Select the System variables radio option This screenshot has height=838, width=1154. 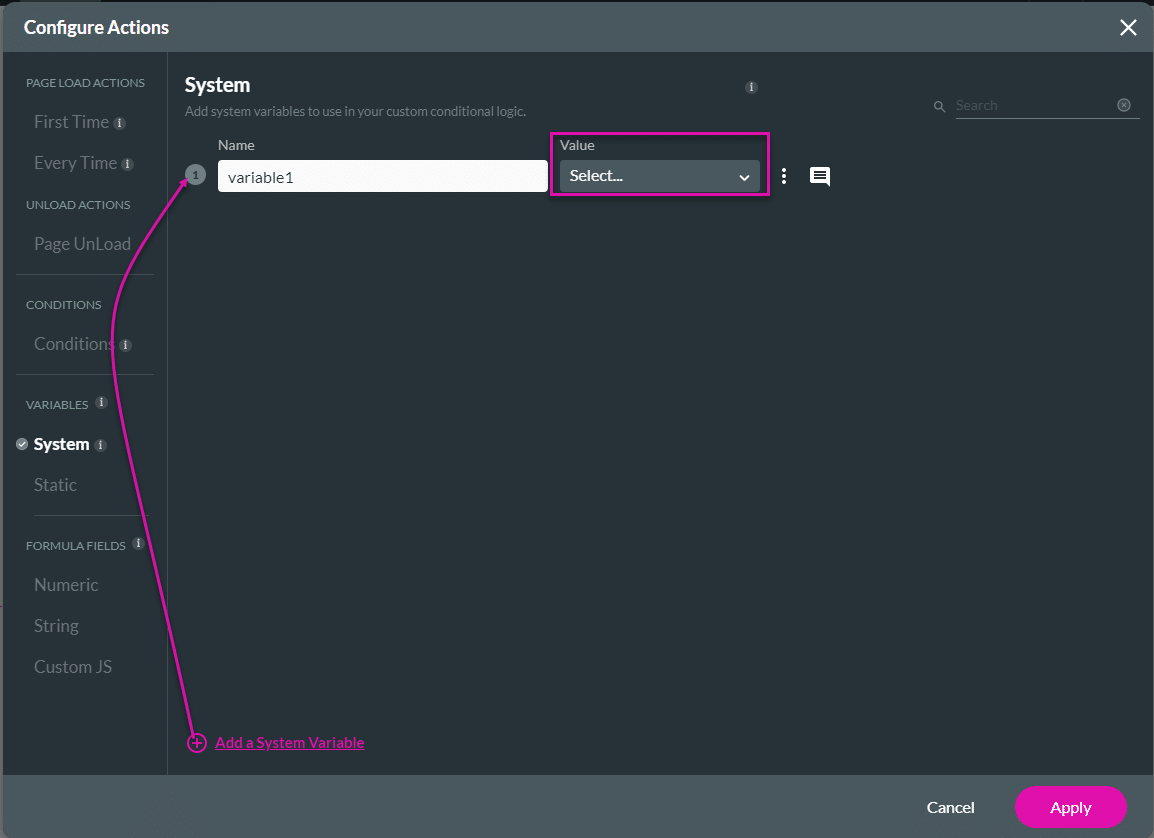pyautogui.click(x=22, y=444)
